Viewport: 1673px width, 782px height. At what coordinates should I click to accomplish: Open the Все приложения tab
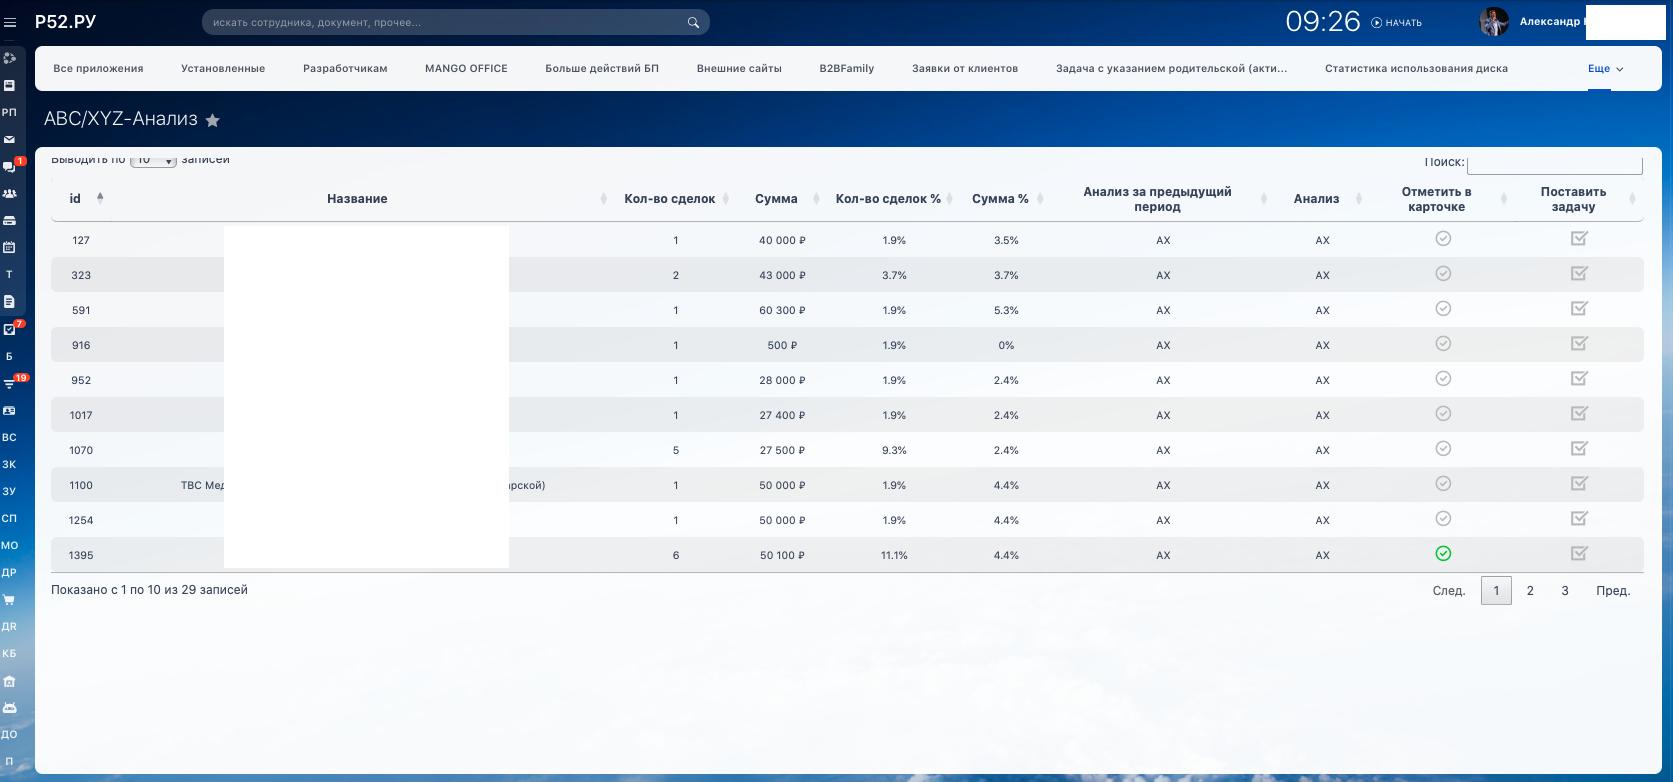pos(98,69)
